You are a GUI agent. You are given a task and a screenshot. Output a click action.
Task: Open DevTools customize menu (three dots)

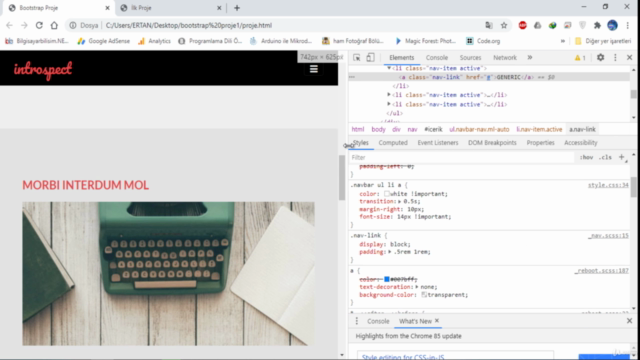[615, 58]
